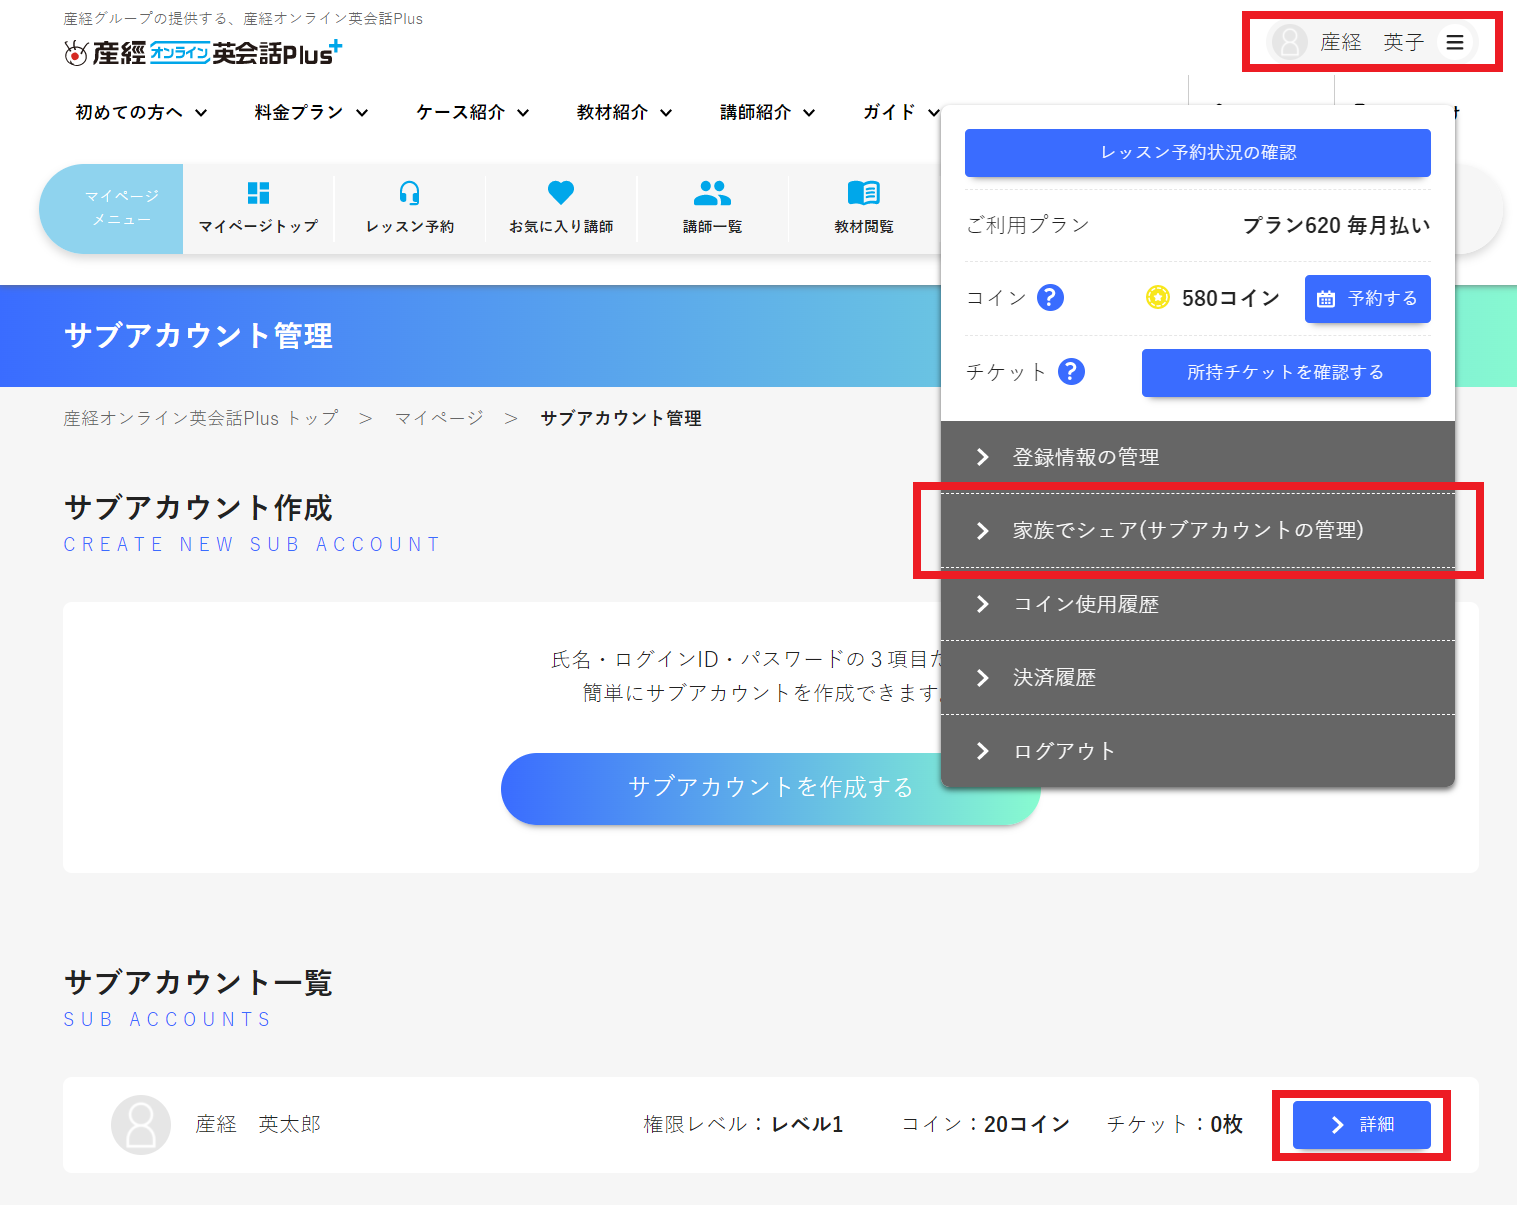The width and height of the screenshot is (1517, 1205).
Task: Click the coin help question mark icon
Action: point(1049,297)
